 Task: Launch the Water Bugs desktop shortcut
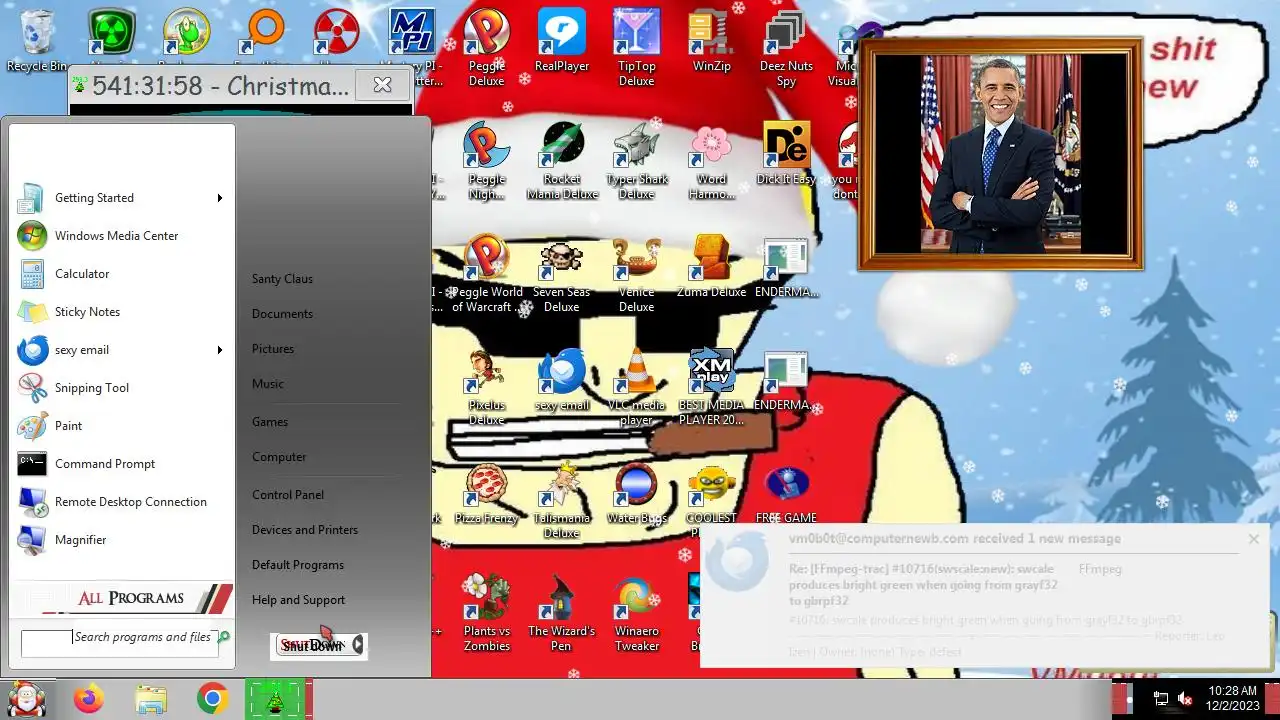(637, 494)
